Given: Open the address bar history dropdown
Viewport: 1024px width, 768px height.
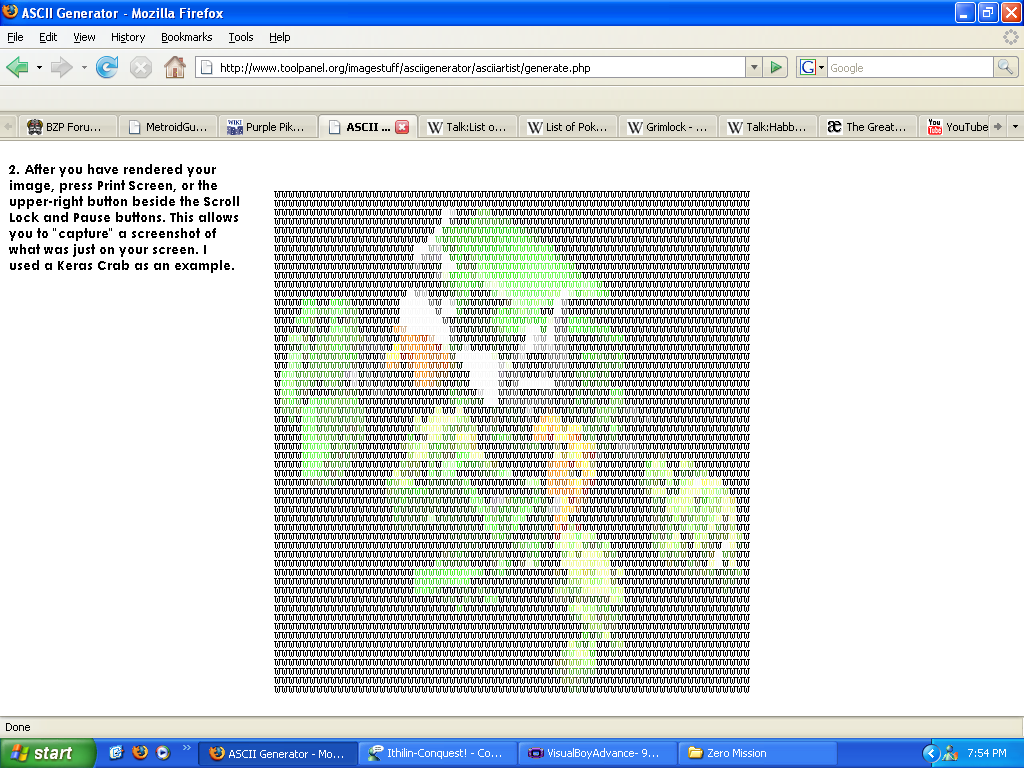Looking at the screenshot, I should pyautogui.click(x=756, y=67).
